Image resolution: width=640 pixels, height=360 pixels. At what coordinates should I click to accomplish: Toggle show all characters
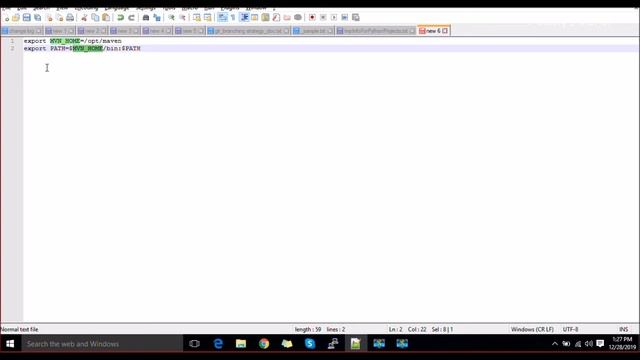point(233,18)
